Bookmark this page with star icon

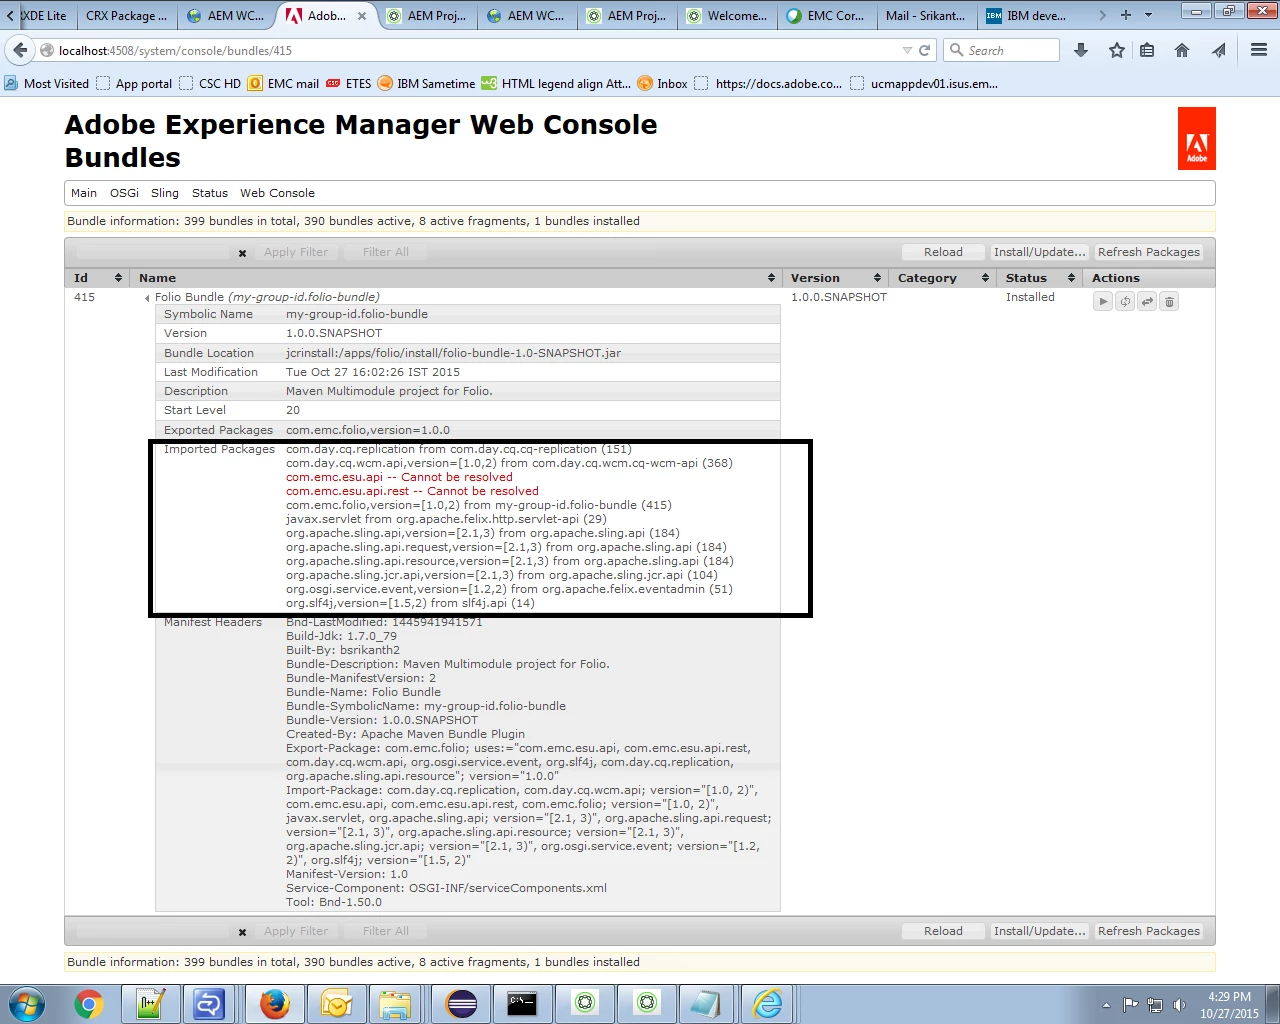click(x=1117, y=50)
